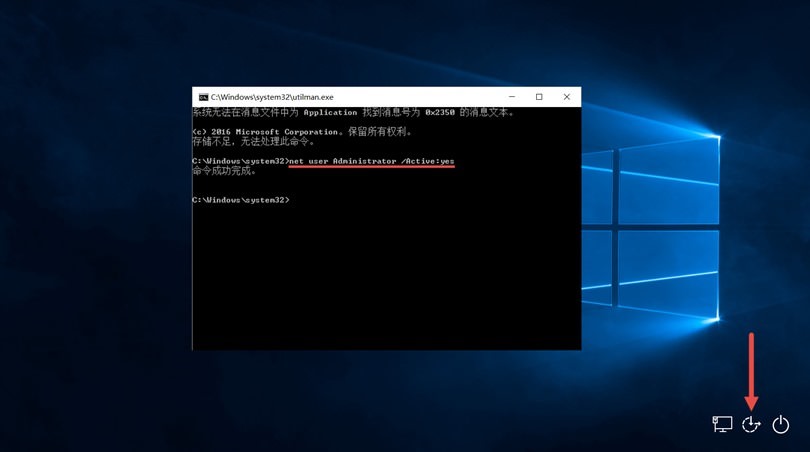Screen dimensions: 810x452
Task: Click the line 存储不足，无法处理此命令。
Action: [x=253, y=142]
